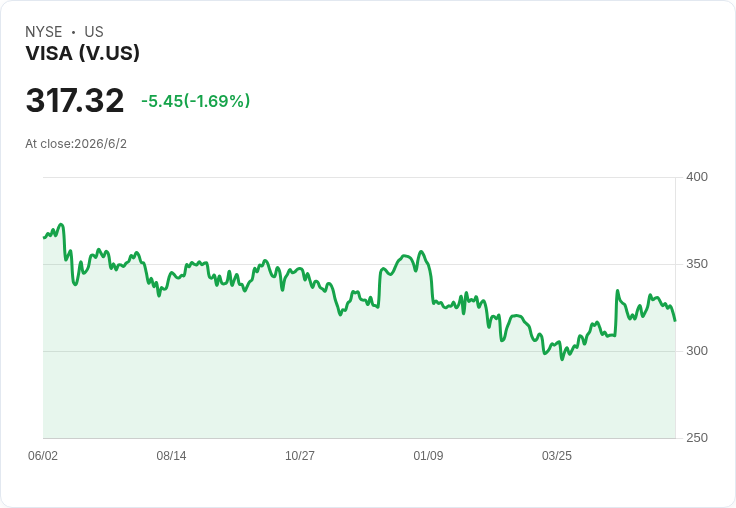Click the 350 y-axis price label

697,264
